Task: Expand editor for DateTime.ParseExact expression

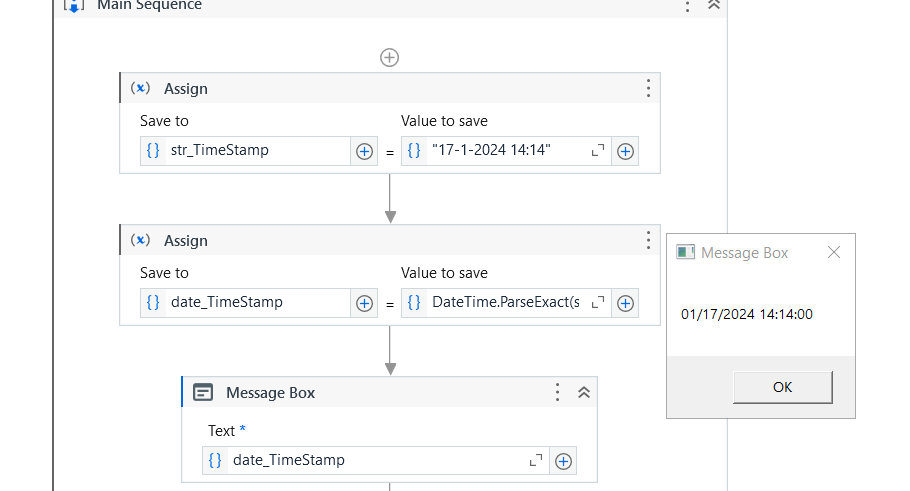Action: click(598, 303)
